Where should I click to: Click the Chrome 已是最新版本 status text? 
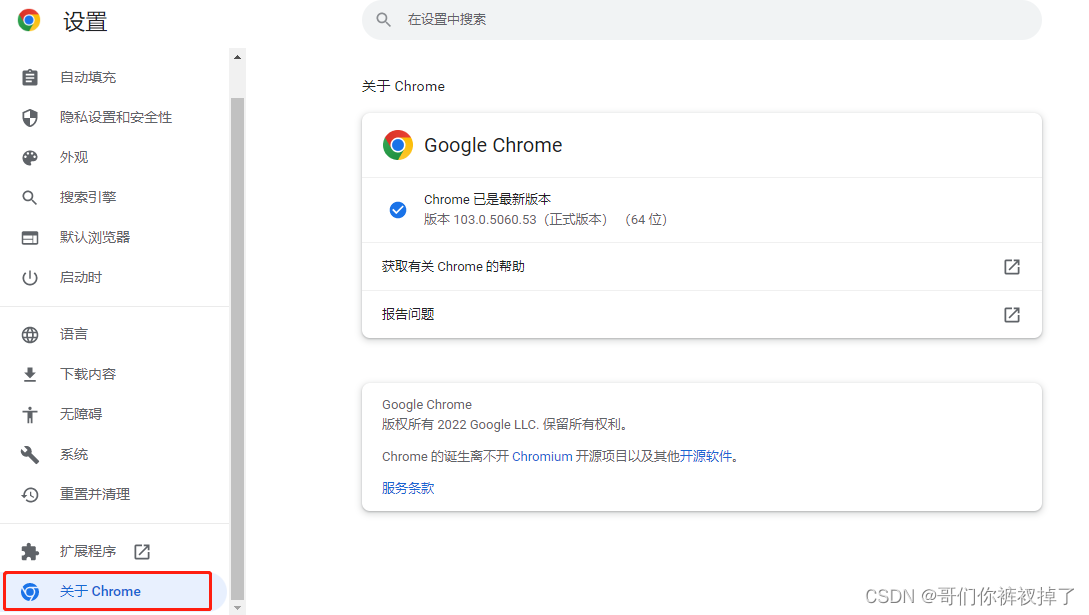point(488,199)
